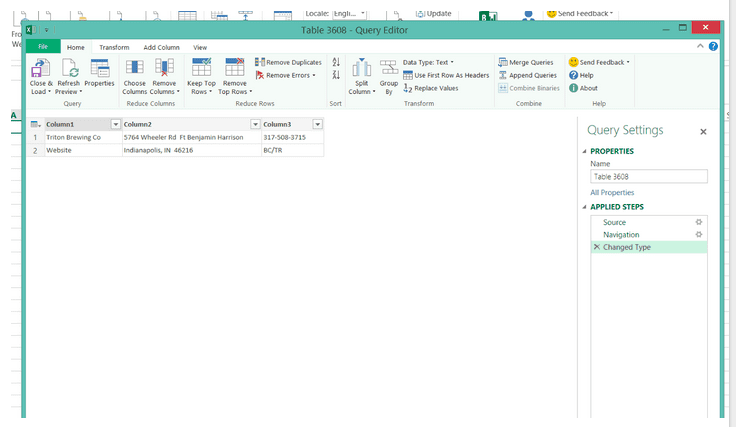Screen dimensions: 736x427
Task: Click the 'BC/TR' cell
Action: (292, 150)
